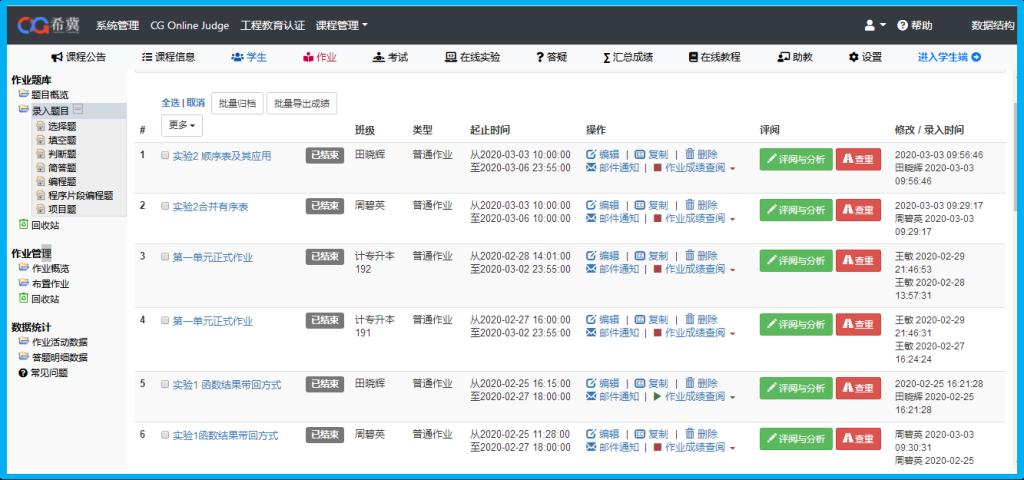Expand 作业成绩查阅 dropdown in row 1
Image resolution: width=1024 pixels, height=480 pixels.
(x=732, y=168)
